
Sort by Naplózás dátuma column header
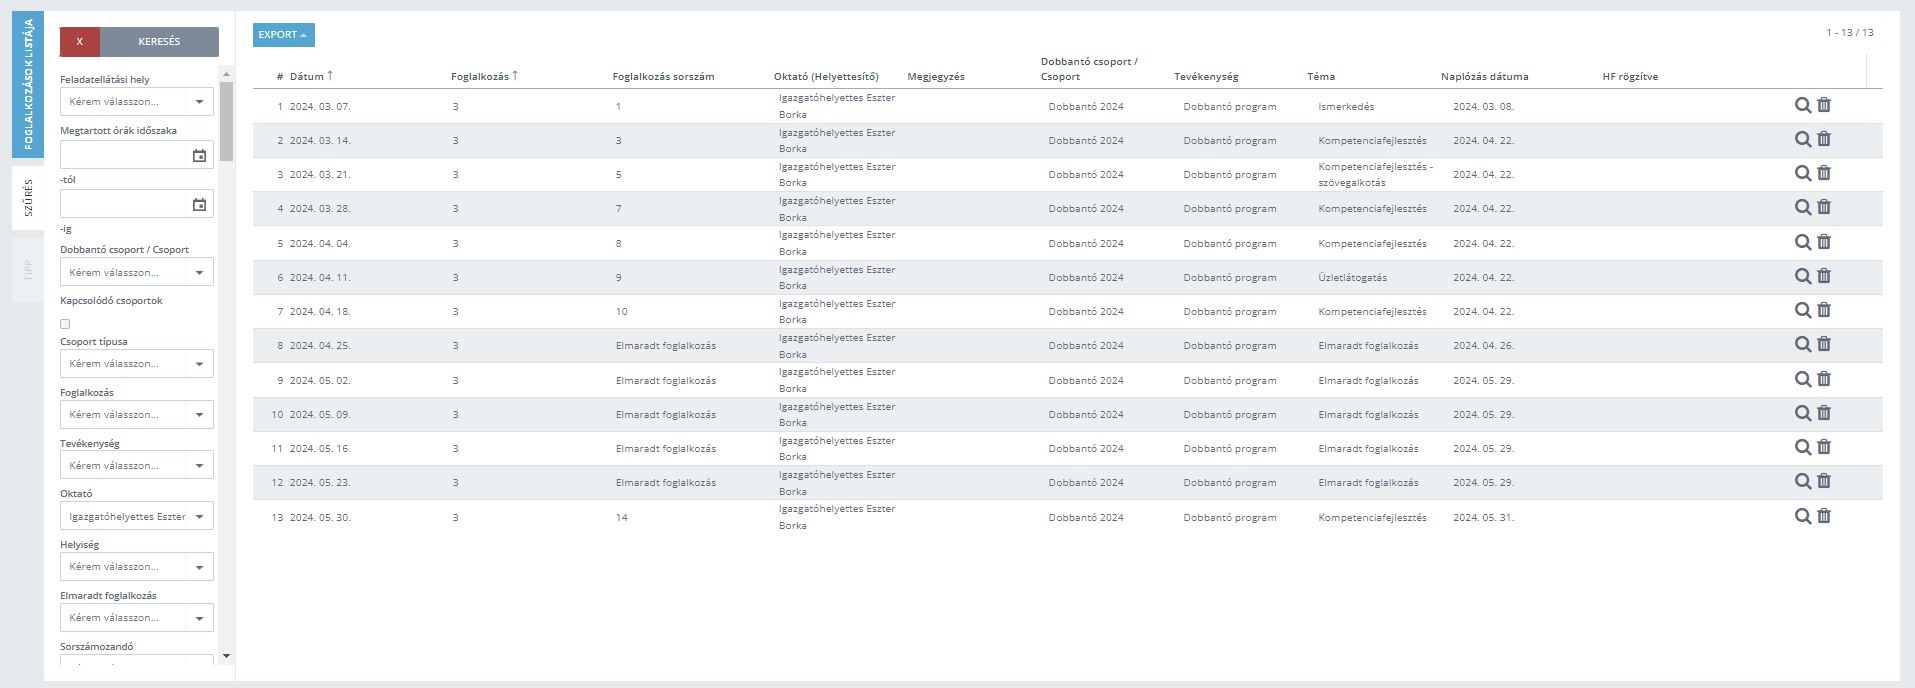coord(1484,76)
